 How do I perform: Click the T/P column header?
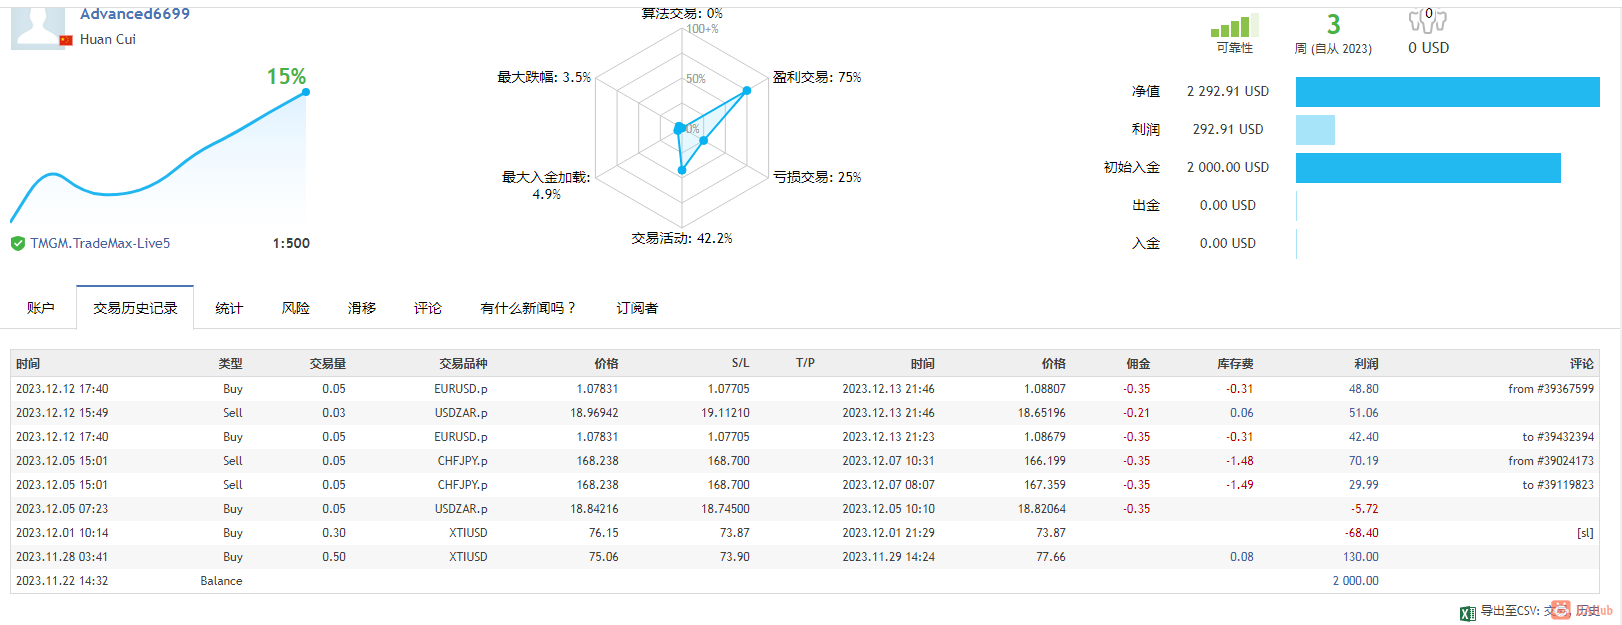point(805,363)
